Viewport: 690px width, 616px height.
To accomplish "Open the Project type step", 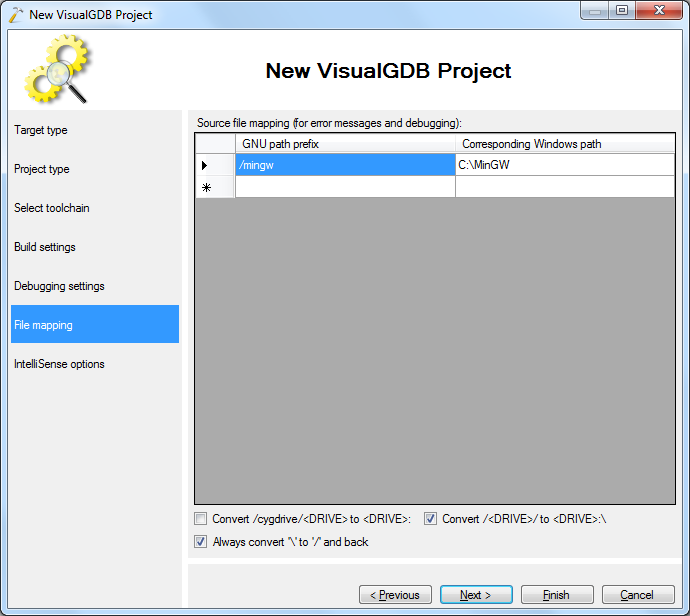I will point(95,169).
